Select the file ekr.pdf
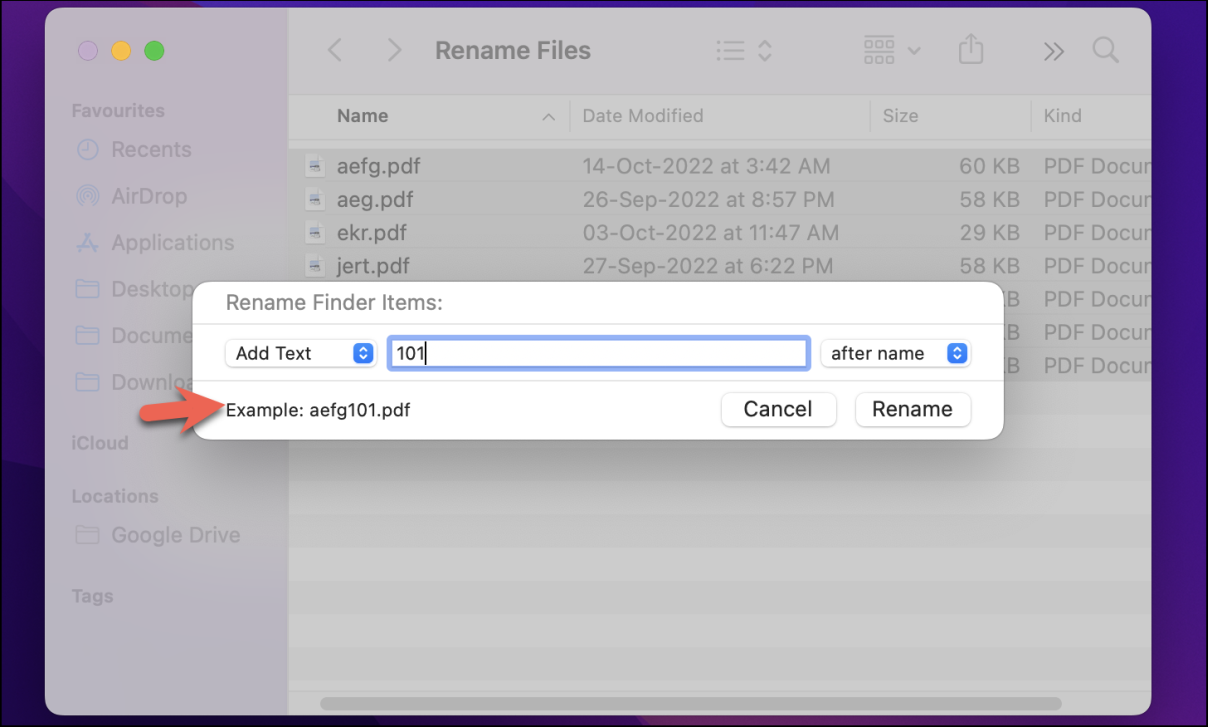This screenshot has height=727, width=1208. pos(372,233)
